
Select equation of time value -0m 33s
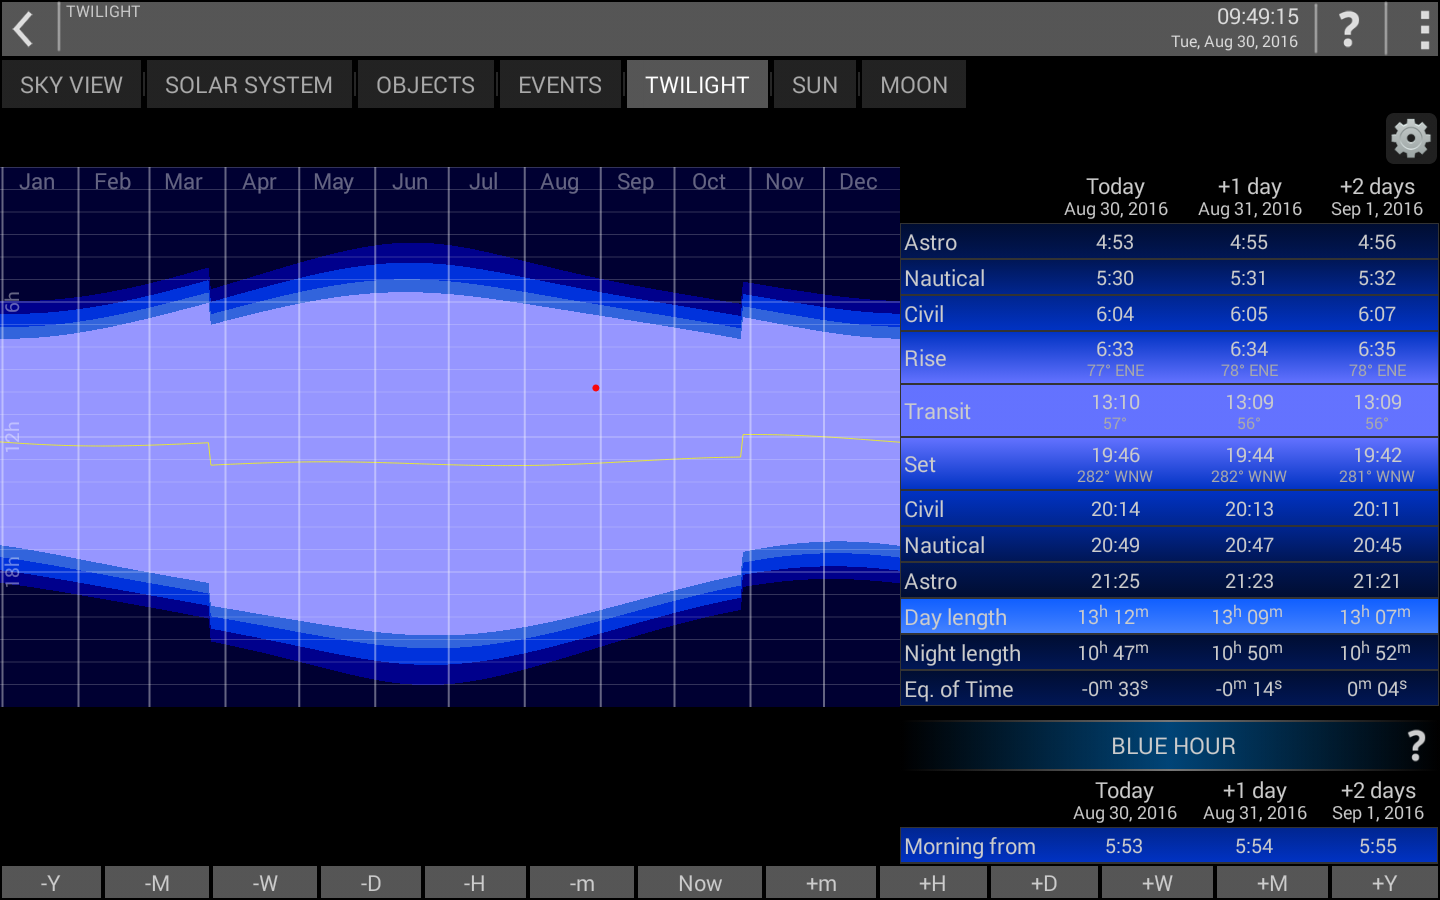click(x=1114, y=688)
